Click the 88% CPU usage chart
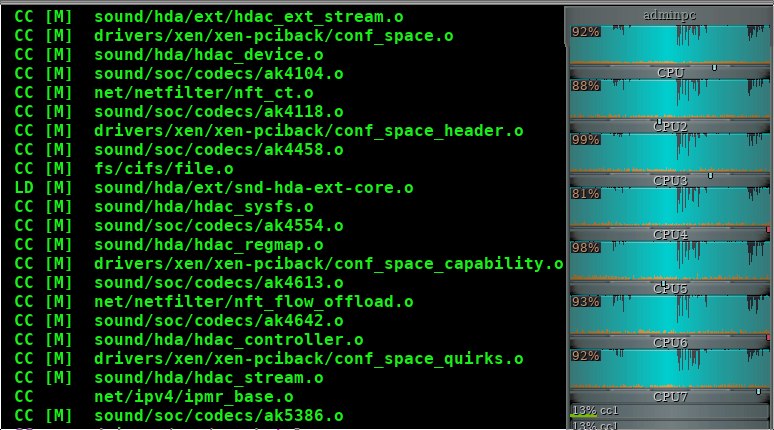Screen dimensions: 774x430 click(670, 99)
